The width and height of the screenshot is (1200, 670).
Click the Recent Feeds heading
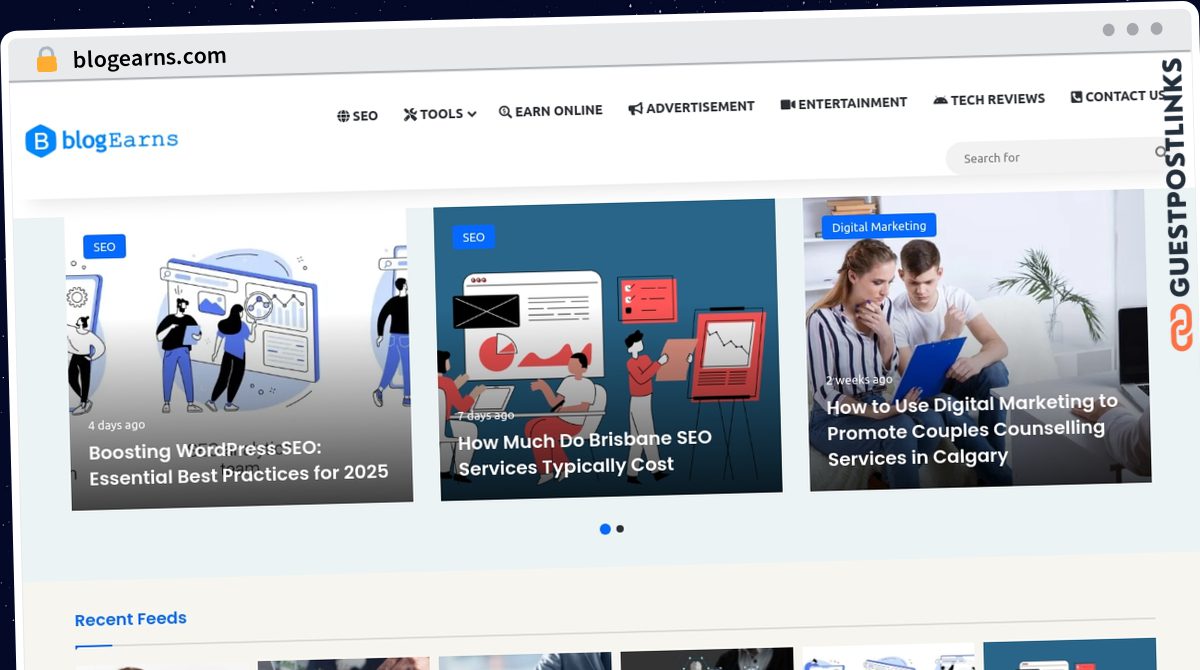[131, 619]
